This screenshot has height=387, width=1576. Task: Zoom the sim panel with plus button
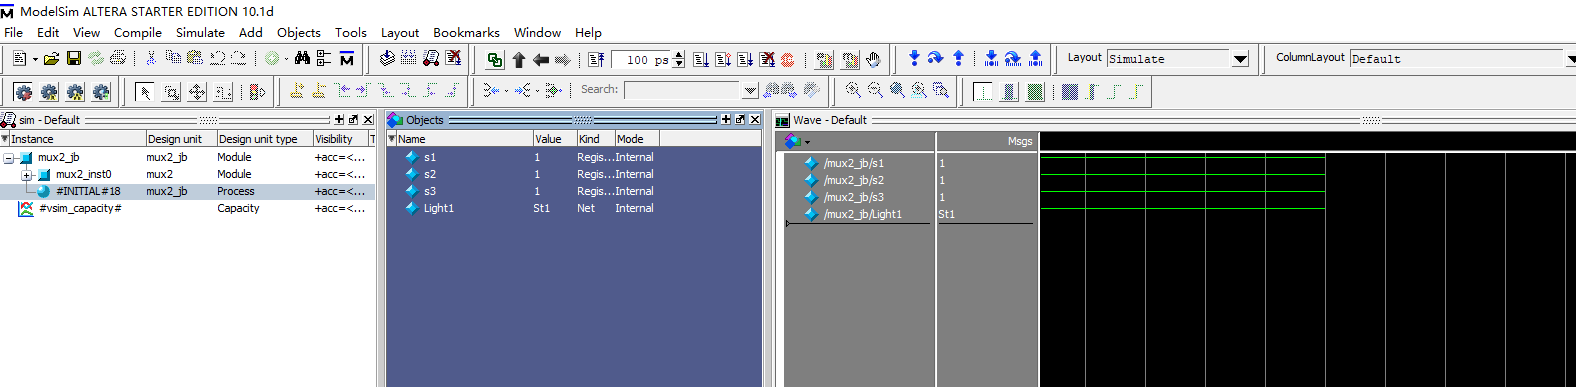click(339, 119)
